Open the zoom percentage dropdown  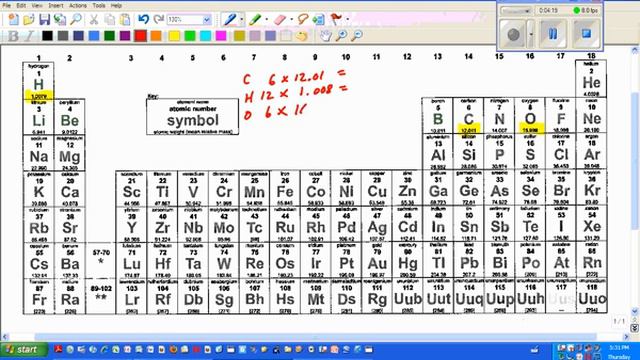(x=207, y=20)
